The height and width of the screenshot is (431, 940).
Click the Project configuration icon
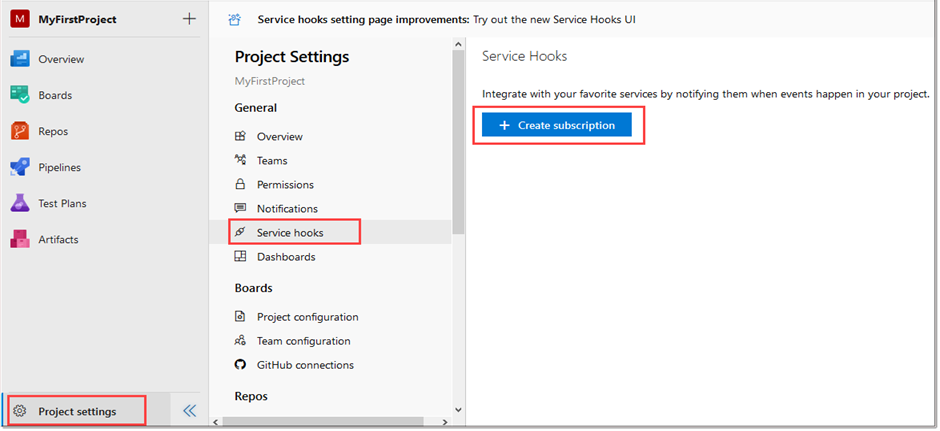click(240, 317)
